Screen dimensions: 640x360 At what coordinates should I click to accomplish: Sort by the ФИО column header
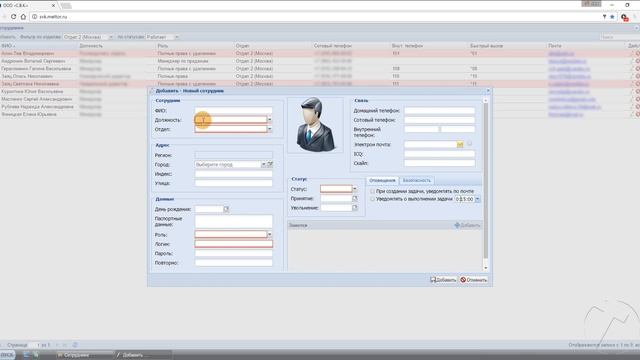tap(39, 46)
